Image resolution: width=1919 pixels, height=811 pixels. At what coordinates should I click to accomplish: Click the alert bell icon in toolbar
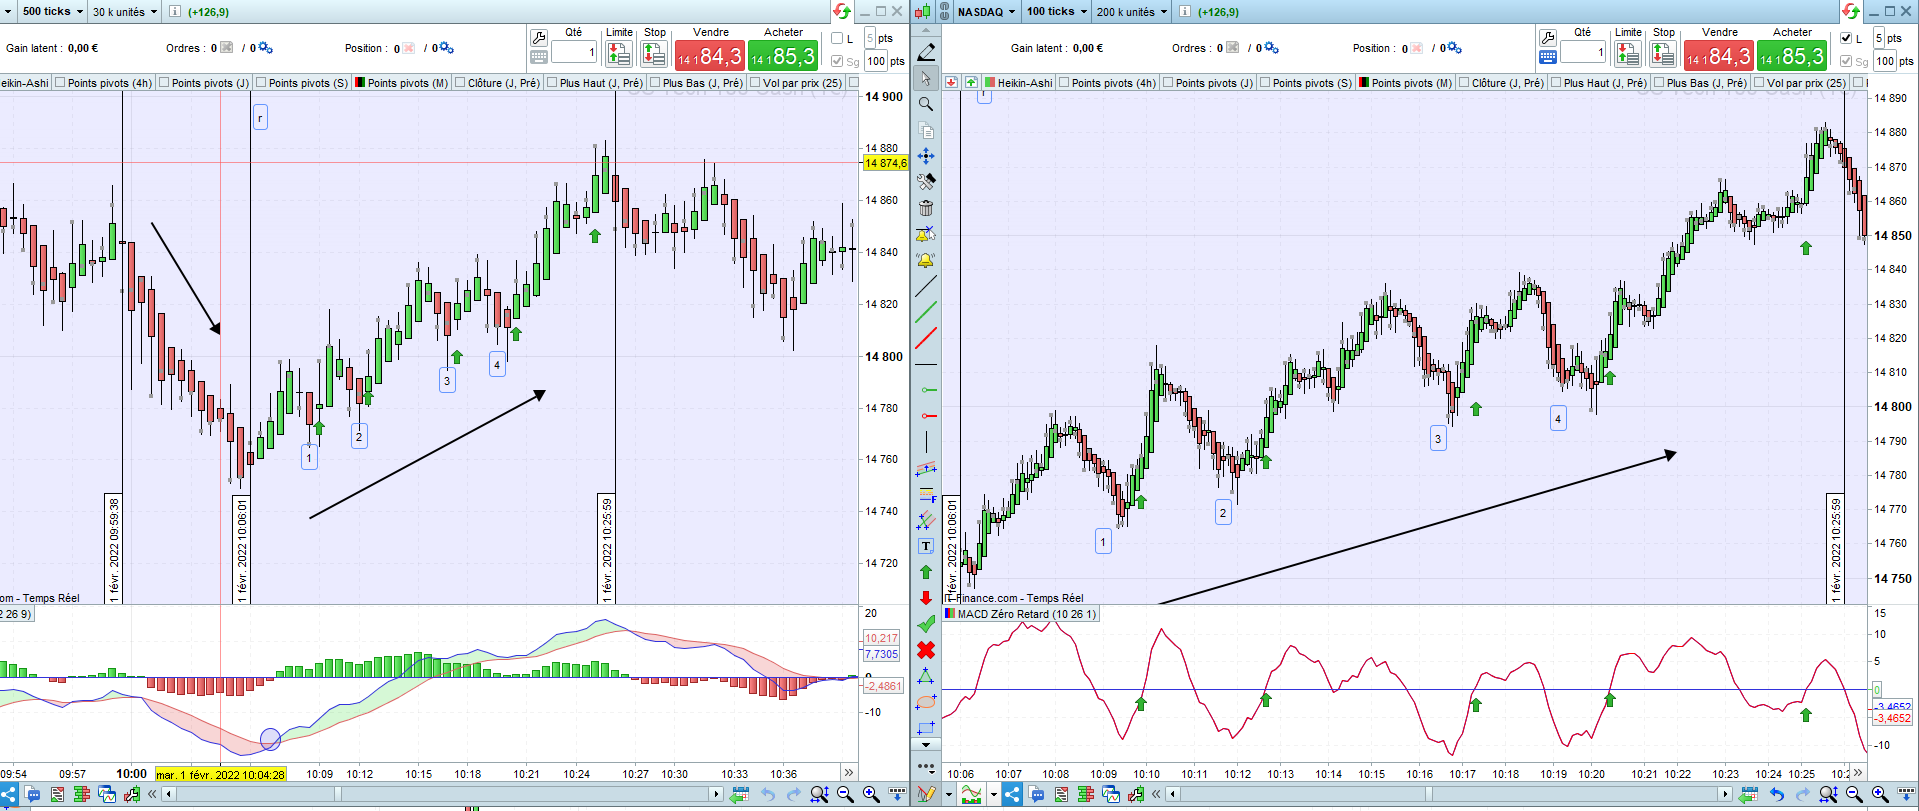pyautogui.click(x=926, y=260)
